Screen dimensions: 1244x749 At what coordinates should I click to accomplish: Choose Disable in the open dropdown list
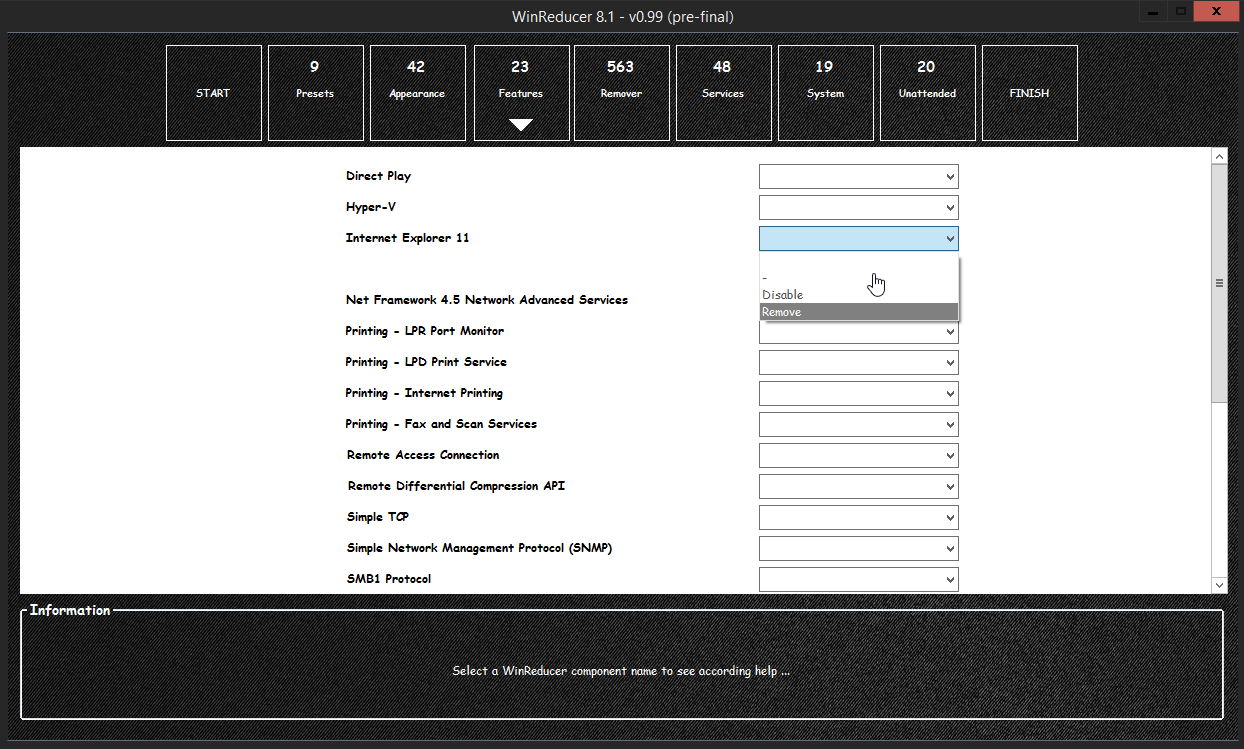coord(858,295)
